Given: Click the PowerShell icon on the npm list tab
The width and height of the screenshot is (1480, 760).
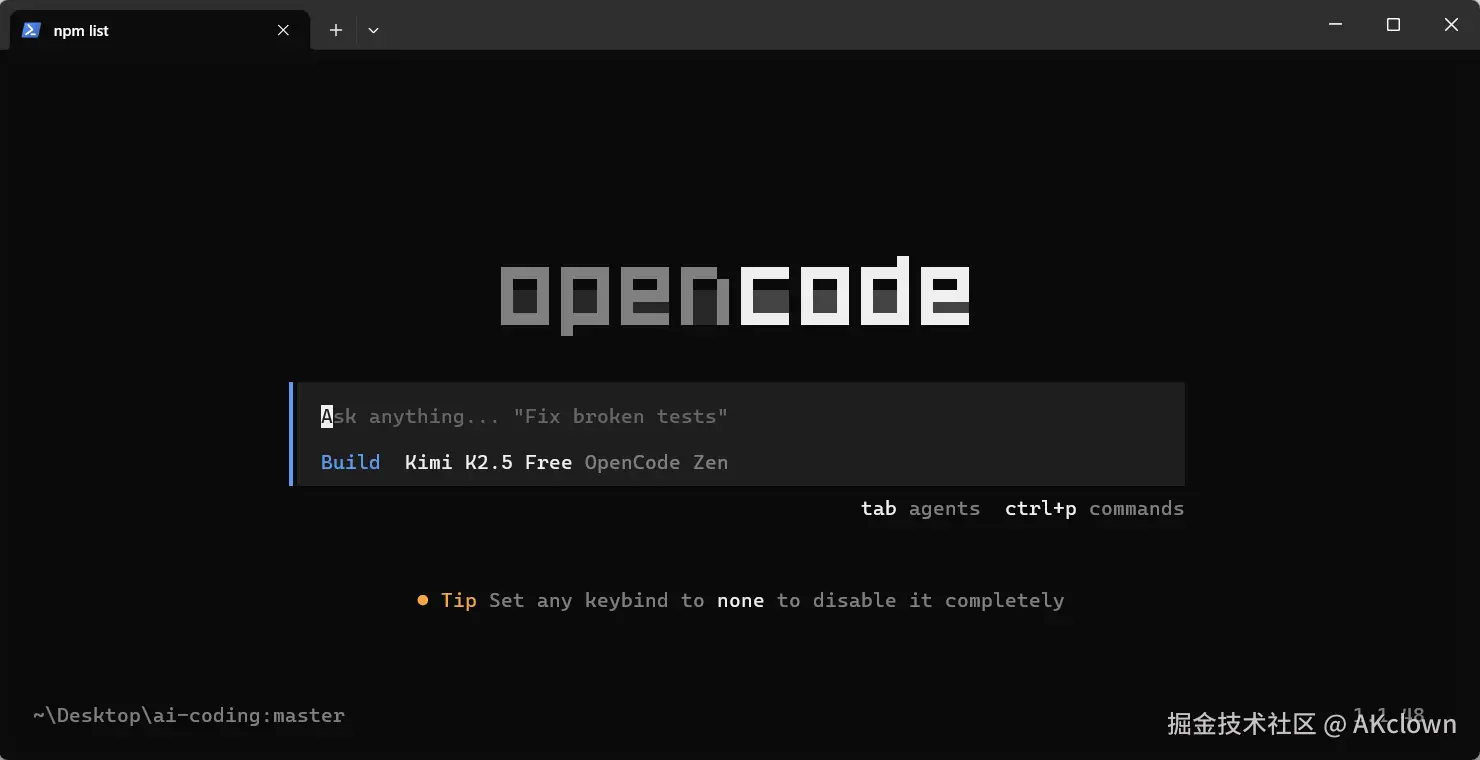Looking at the screenshot, I should click(31, 30).
